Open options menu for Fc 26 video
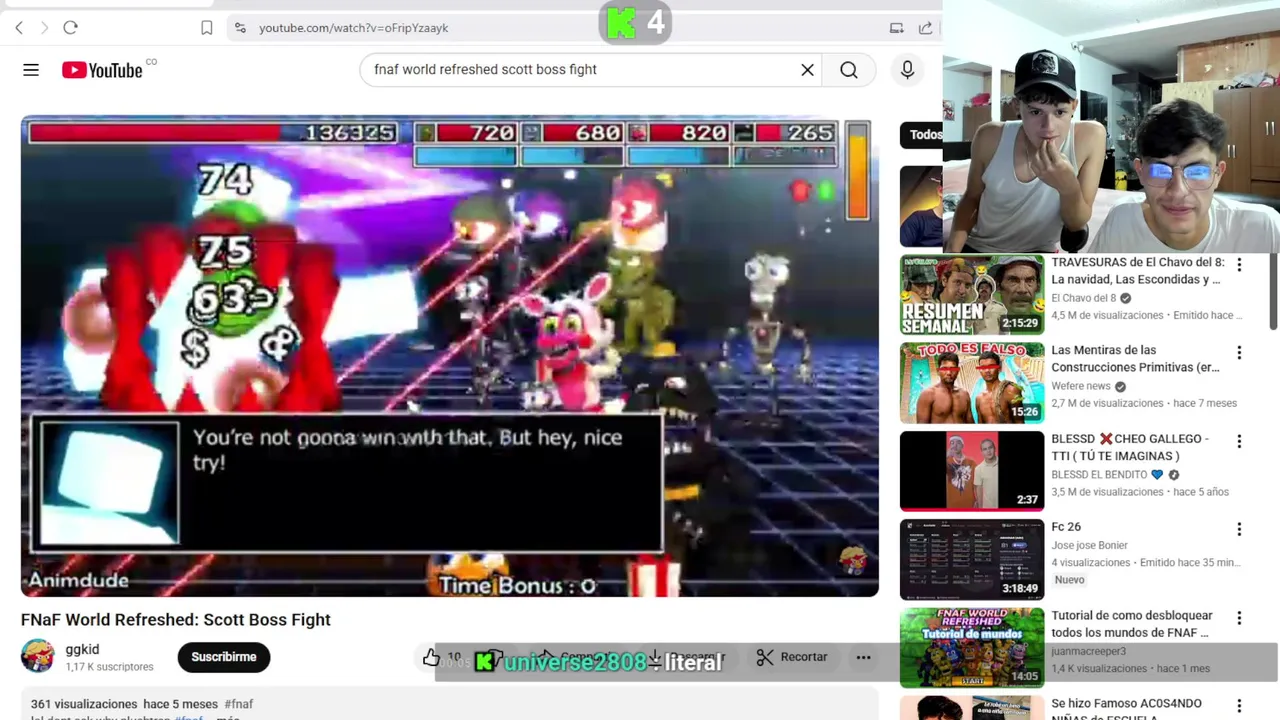Viewport: 1280px width, 720px height. click(1239, 529)
